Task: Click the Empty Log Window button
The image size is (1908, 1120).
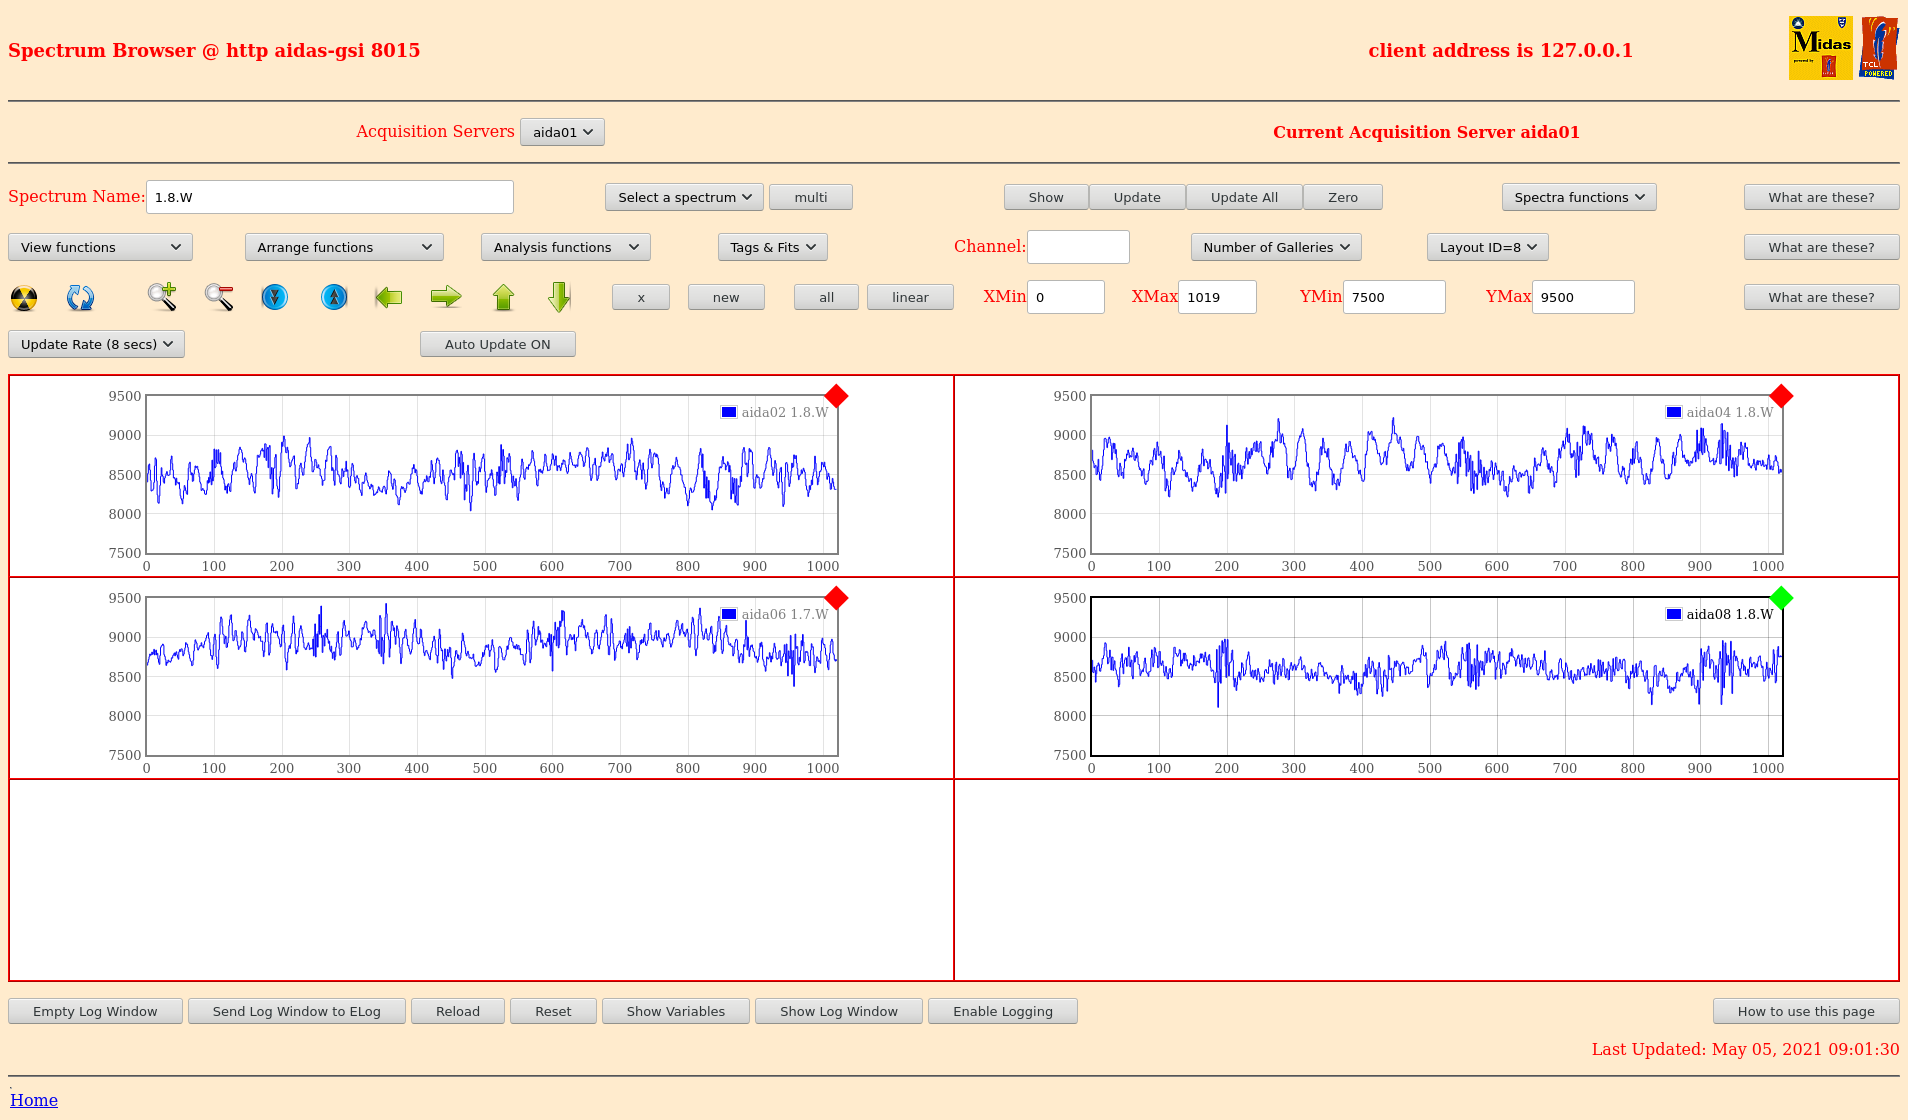Action: (95, 1011)
